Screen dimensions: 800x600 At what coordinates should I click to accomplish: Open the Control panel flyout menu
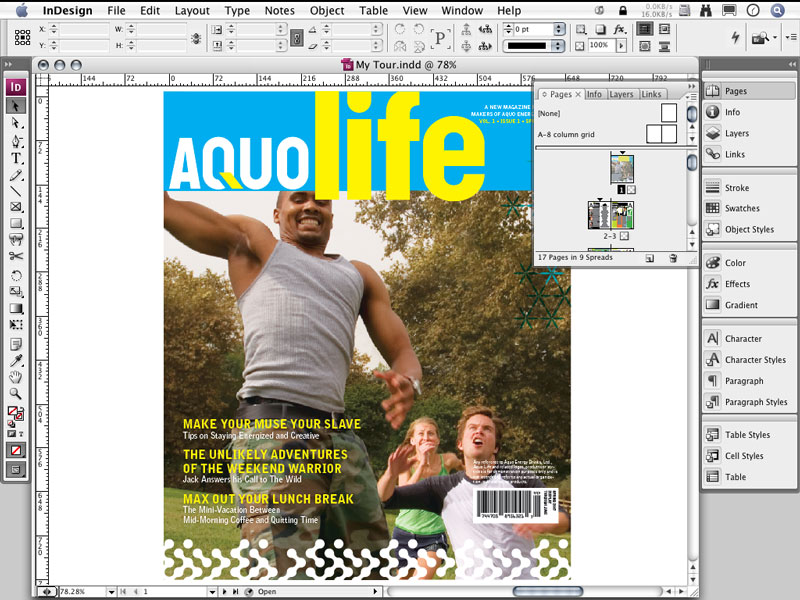click(x=791, y=37)
